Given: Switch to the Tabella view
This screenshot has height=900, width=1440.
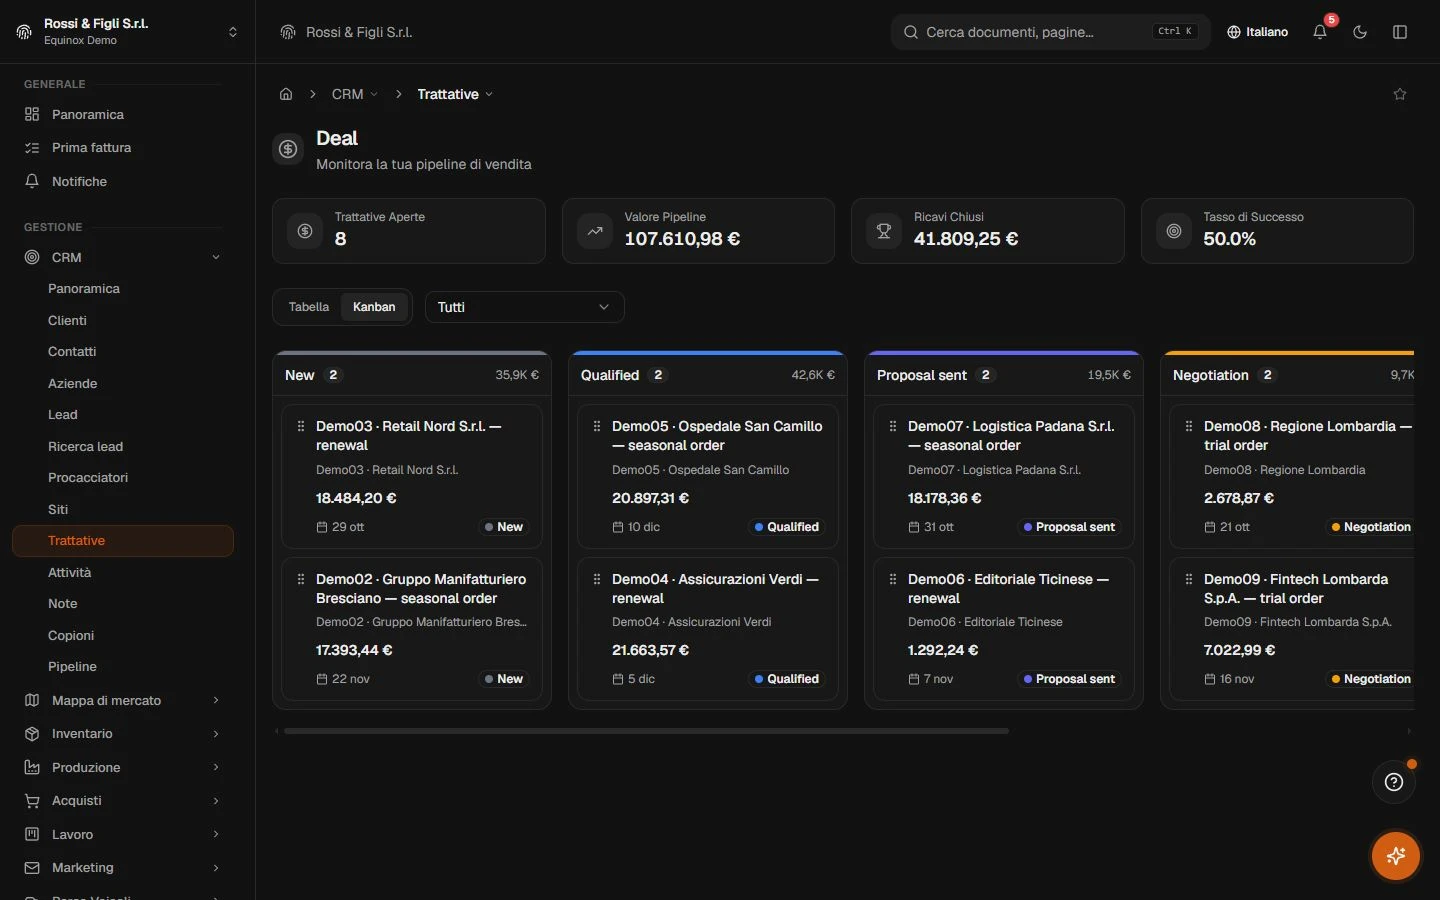Looking at the screenshot, I should coord(309,307).
